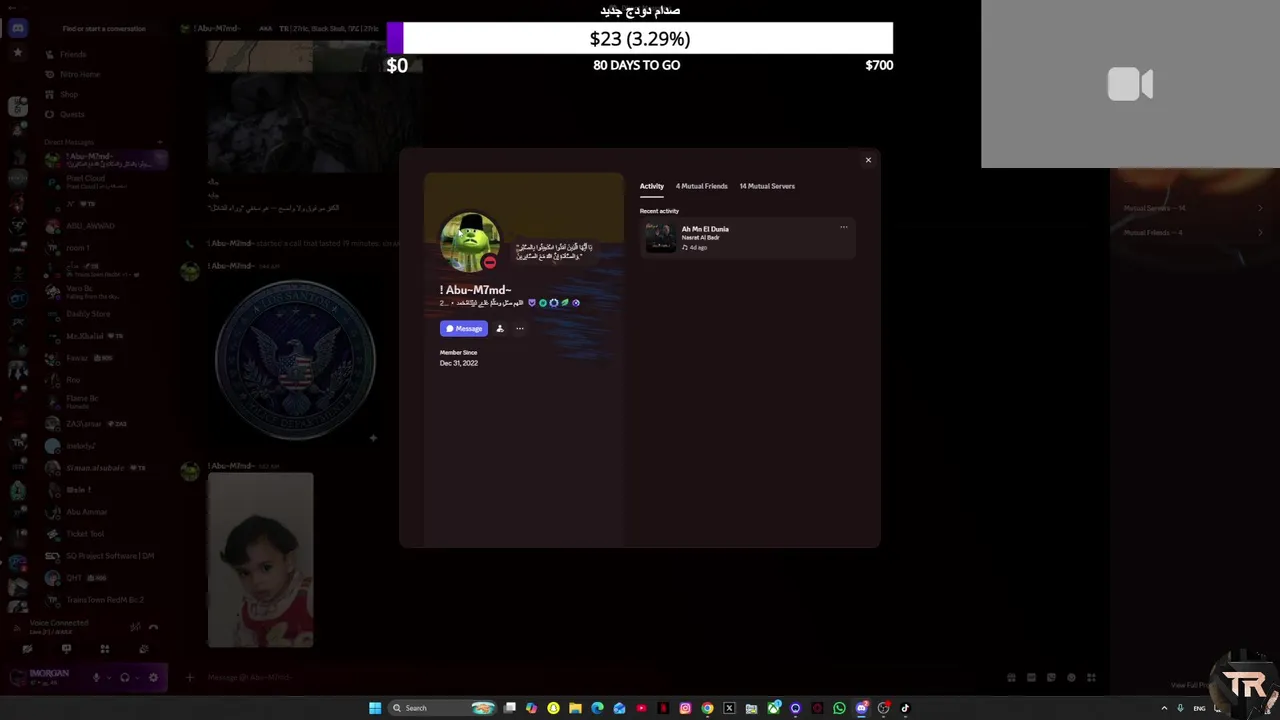Open TikTok from the taskbar
Screen dimensions: 1280x720
[x=905, y=708]
